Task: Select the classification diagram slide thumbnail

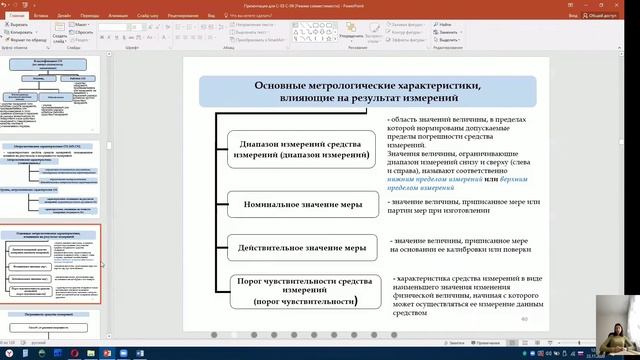Action: 49,94
